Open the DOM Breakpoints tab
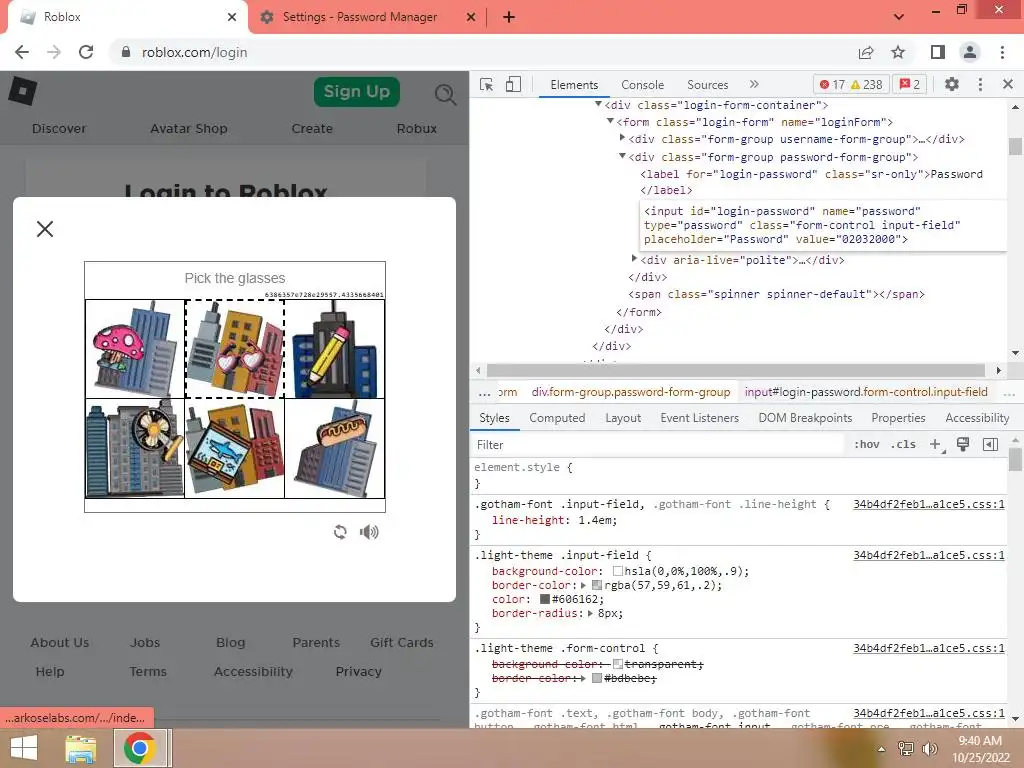Viewport: 1024px width, 768px height. [805, 418]
